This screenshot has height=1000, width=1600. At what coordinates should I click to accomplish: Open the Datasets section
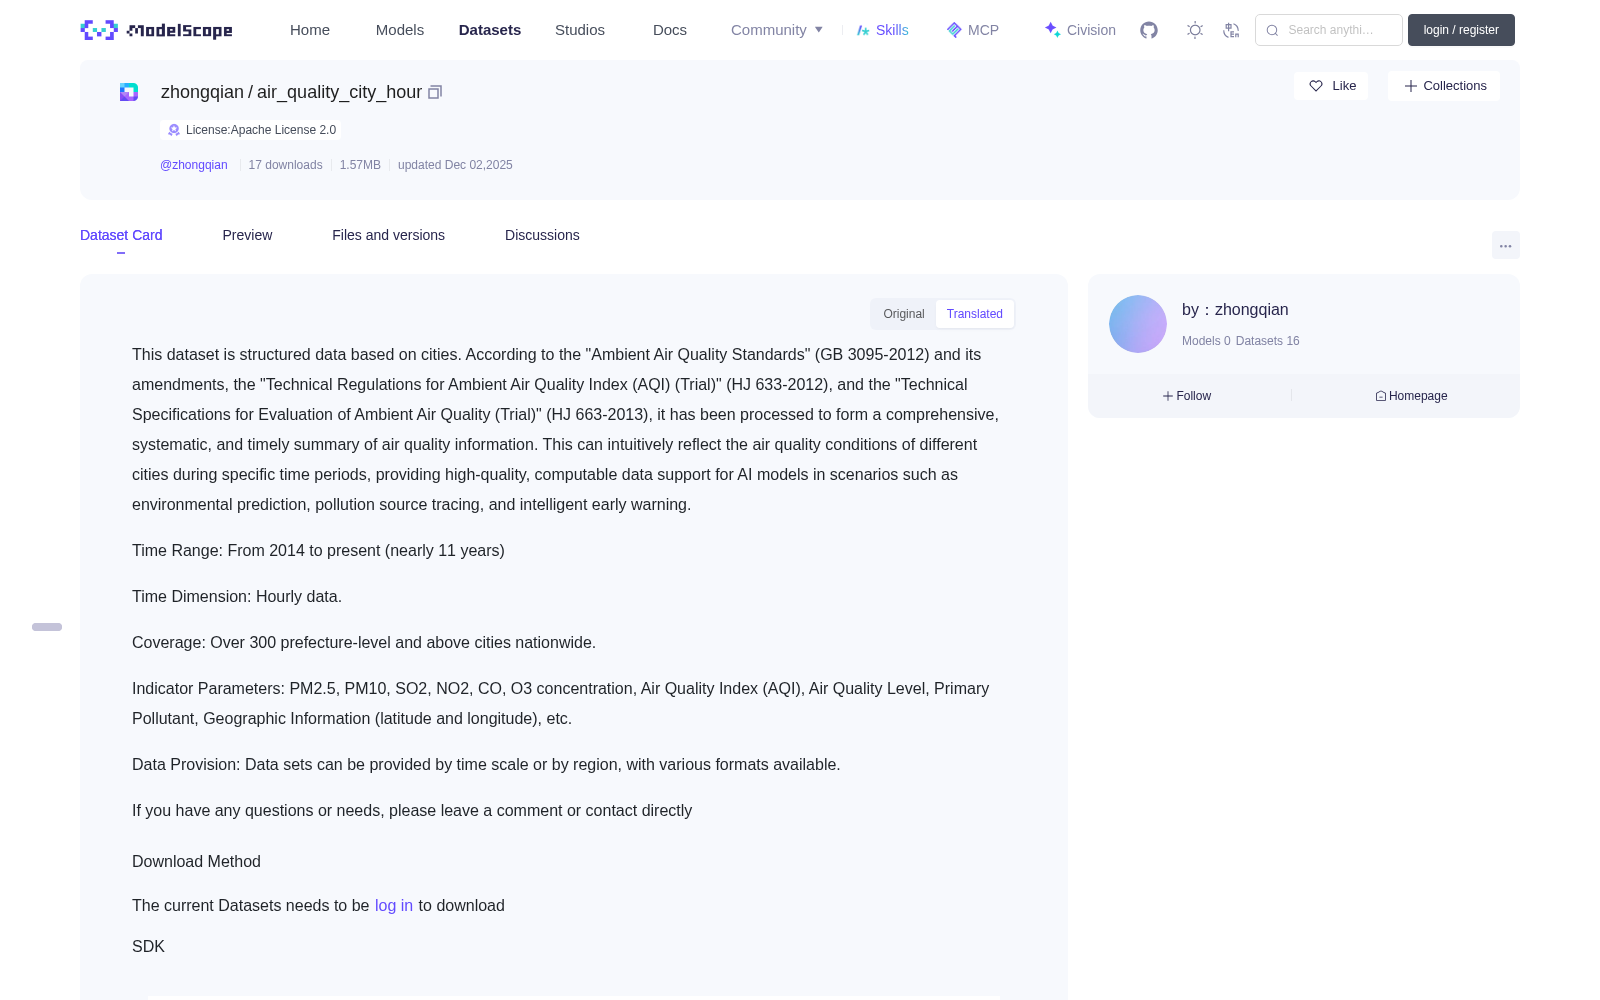click(x=490, y=30)
